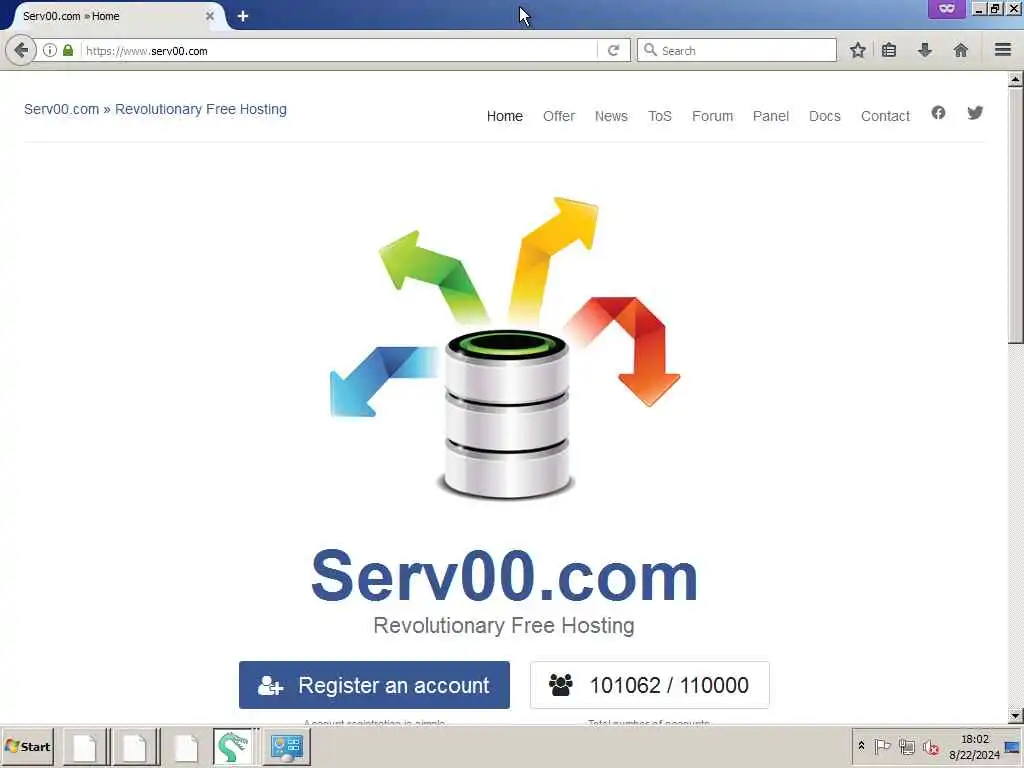The width and height of the screenshot is (1024, 768).
Task: Open the Windows Start button
Action: (x=28, y=746)
